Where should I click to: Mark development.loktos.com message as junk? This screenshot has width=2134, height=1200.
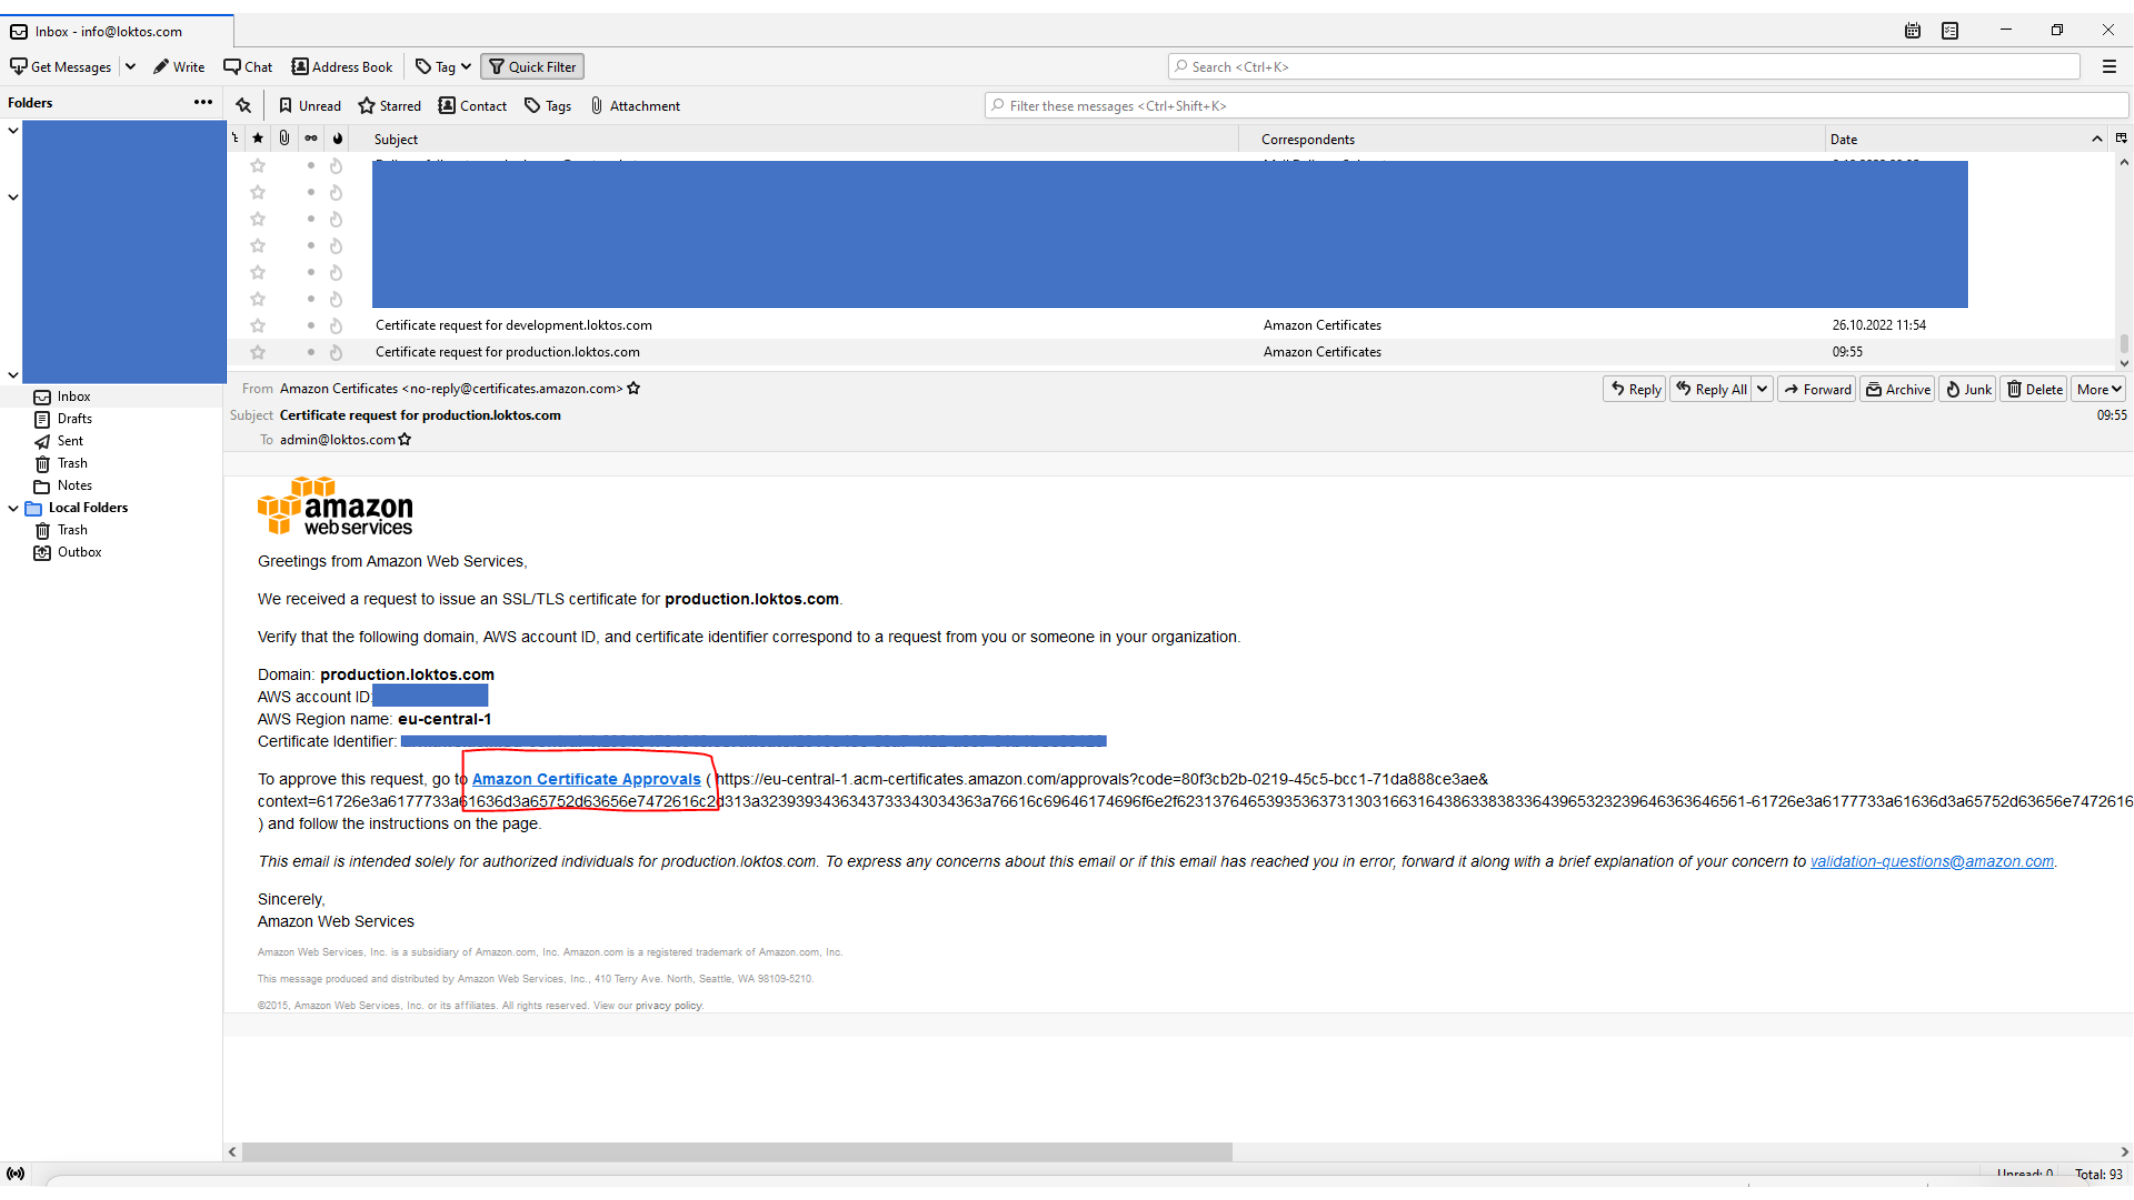tap(337, 325)
